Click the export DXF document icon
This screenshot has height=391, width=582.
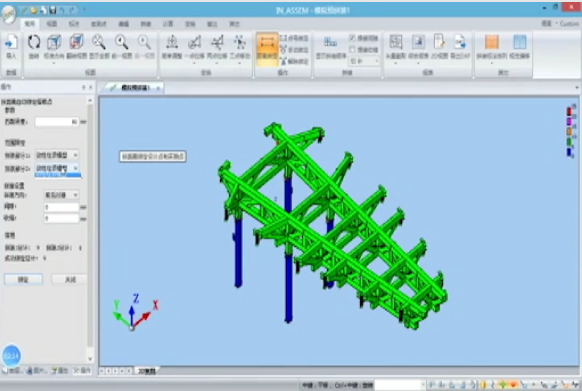[460, 46]
